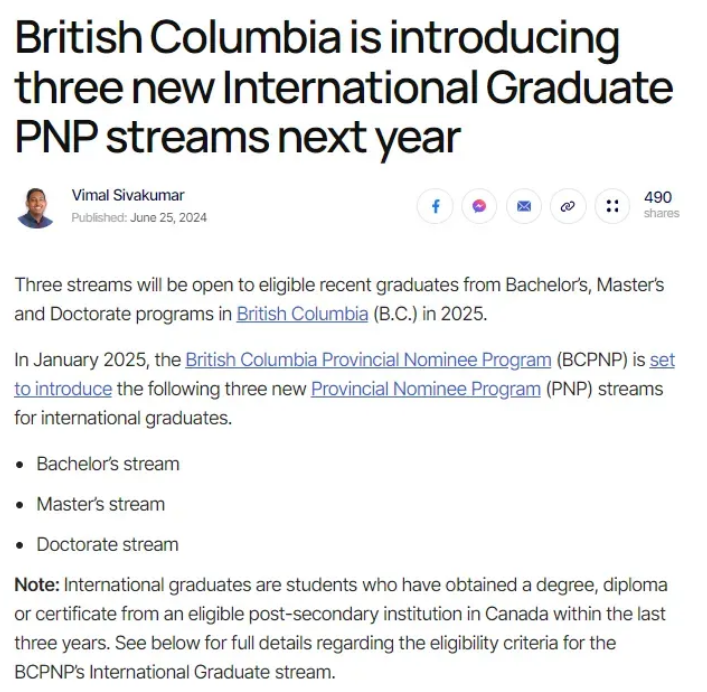The image size is (707, 692).
Task: Click the intro paragraph about three streams
Action: 339,299
